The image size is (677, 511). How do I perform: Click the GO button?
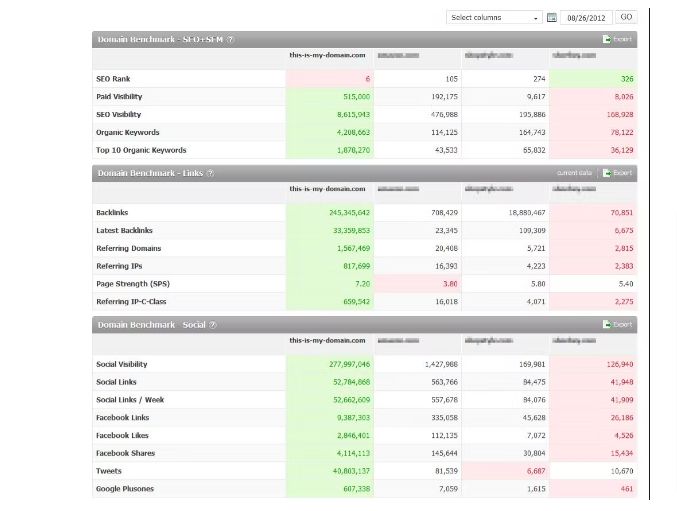(x=626, y=17)
